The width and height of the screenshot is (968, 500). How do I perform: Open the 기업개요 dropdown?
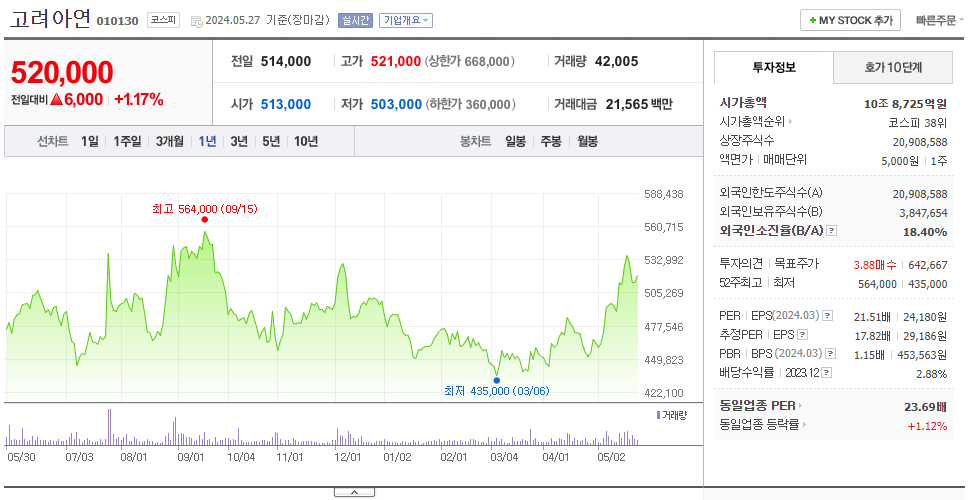406,20
